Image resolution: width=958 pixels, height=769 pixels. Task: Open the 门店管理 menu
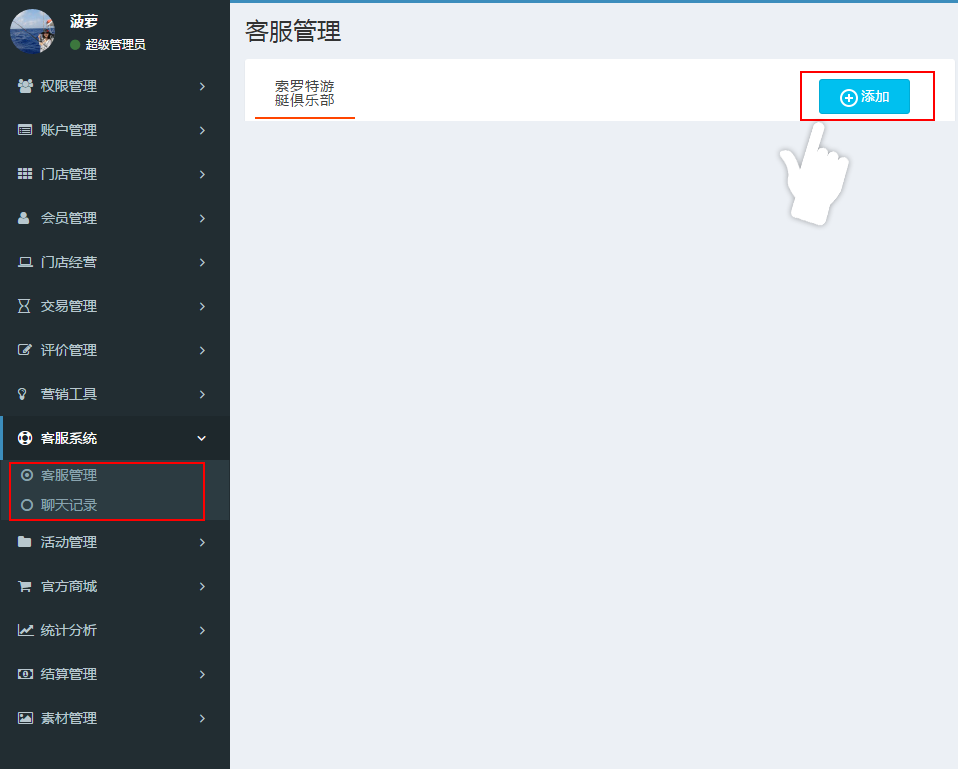coord(115,174)
